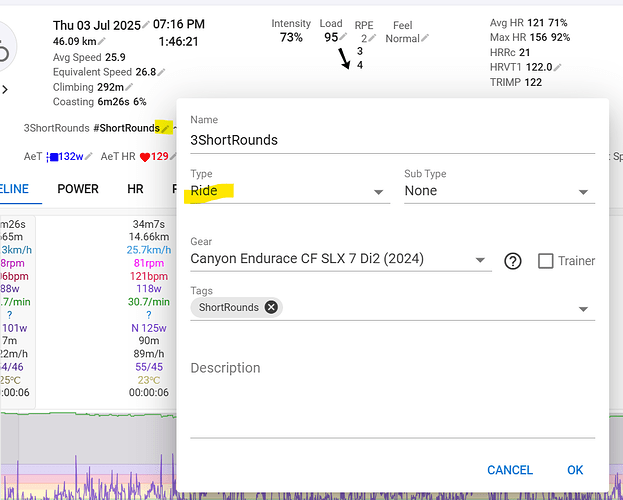Click edit pencil next to Load 95
The image size is (623, 500).
(343, 39)
